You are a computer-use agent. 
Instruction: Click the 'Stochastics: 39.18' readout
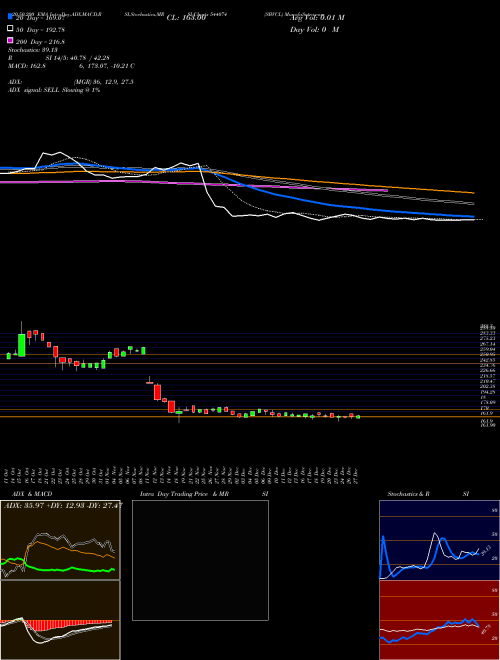(32, 50)
